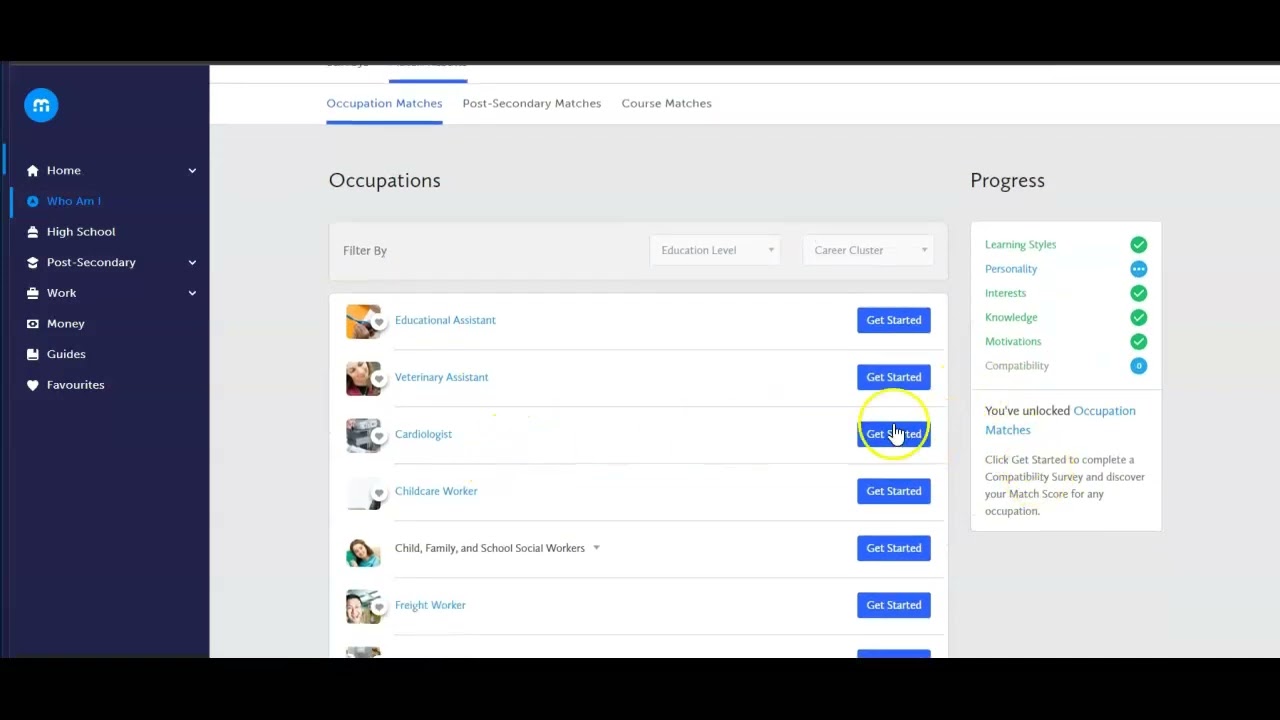Open the Veterinary Assistant occupation link

click(x=442, y=377)
